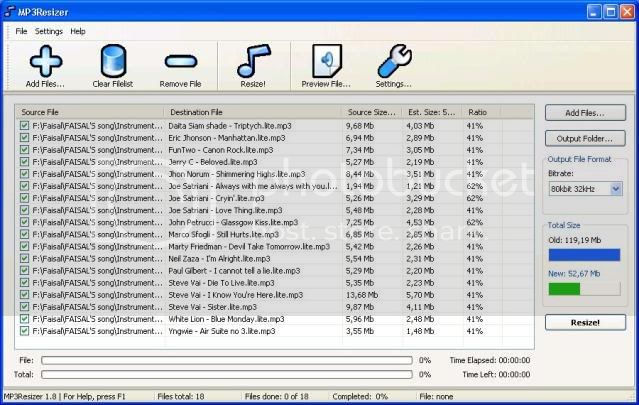This screenshot has height=405, width=639.
Task: Click Time Elapsed: 00:00:00 label
Action: (490, 360)
